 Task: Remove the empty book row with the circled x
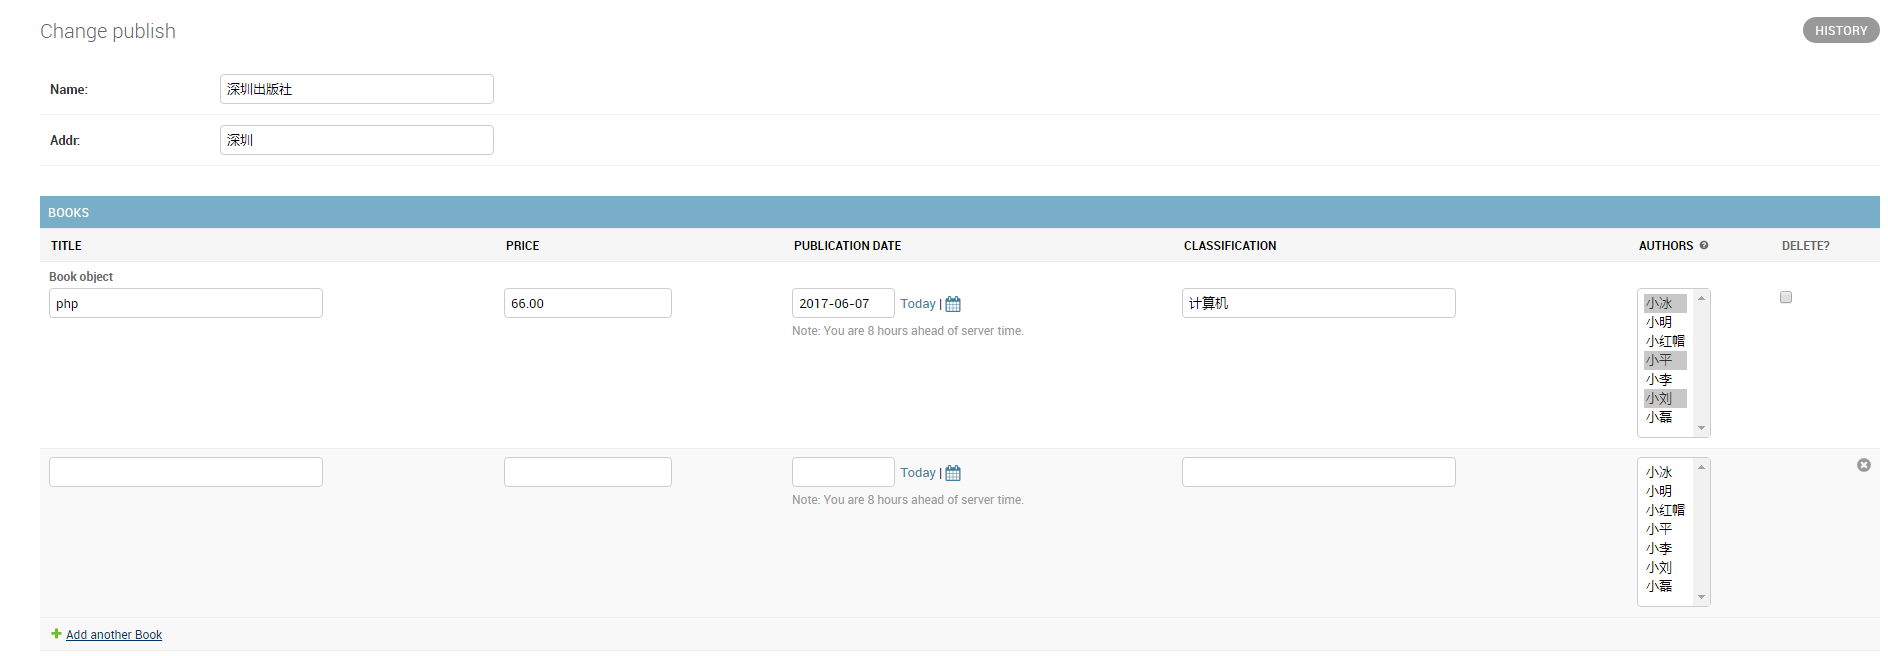click(x=1864, y=465)
